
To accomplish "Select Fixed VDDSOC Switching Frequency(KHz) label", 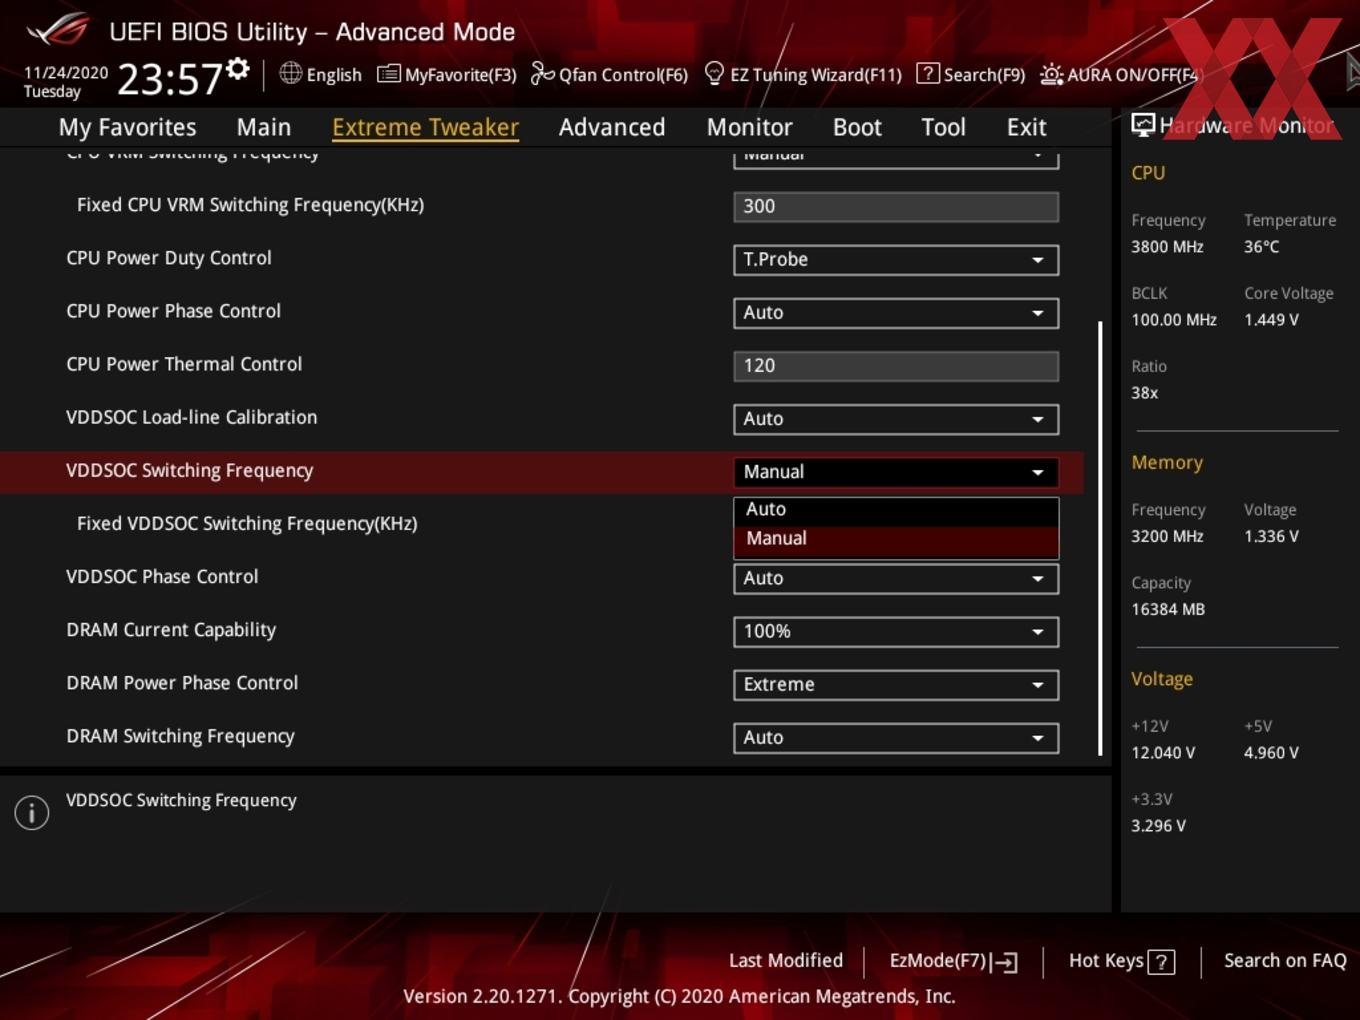I will coord(247,524).
